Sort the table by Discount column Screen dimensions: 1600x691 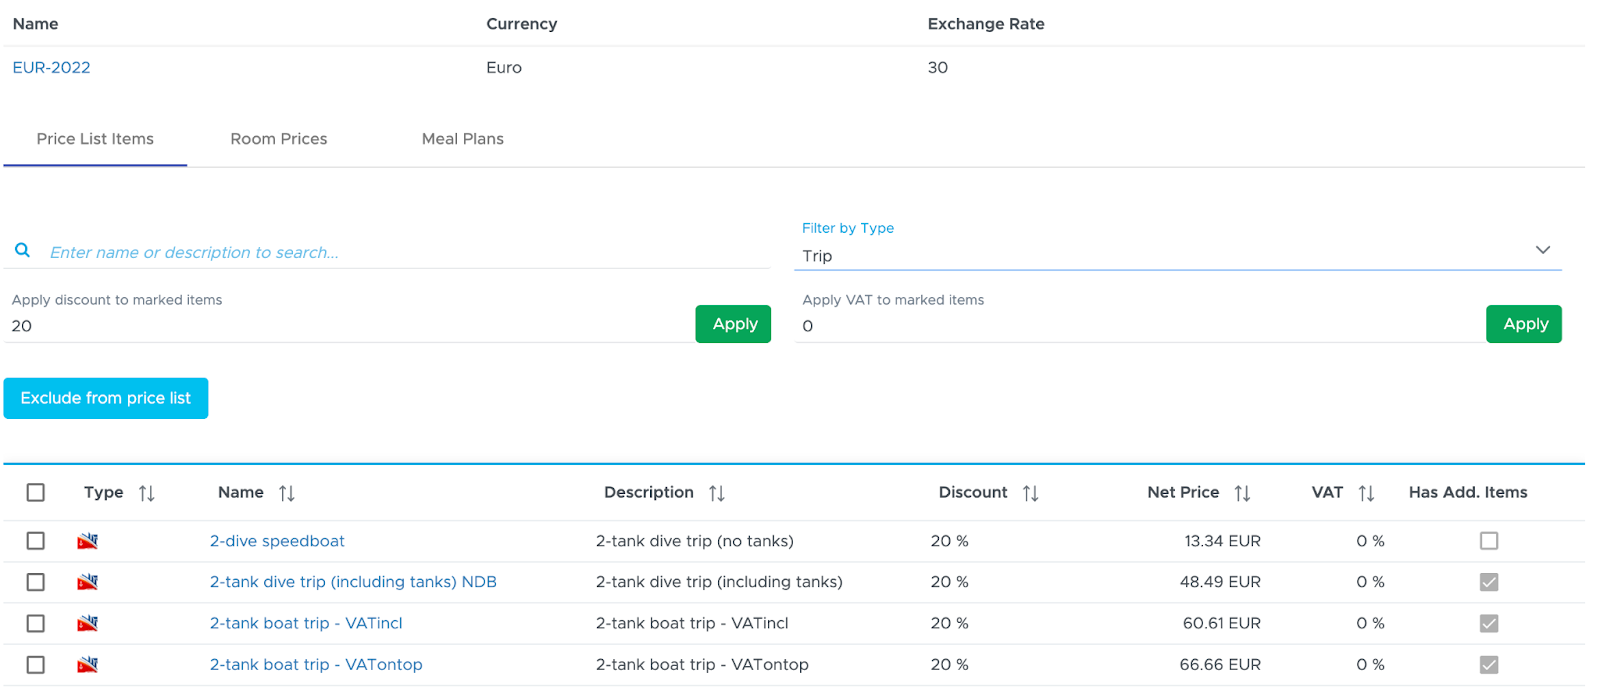1031,493
